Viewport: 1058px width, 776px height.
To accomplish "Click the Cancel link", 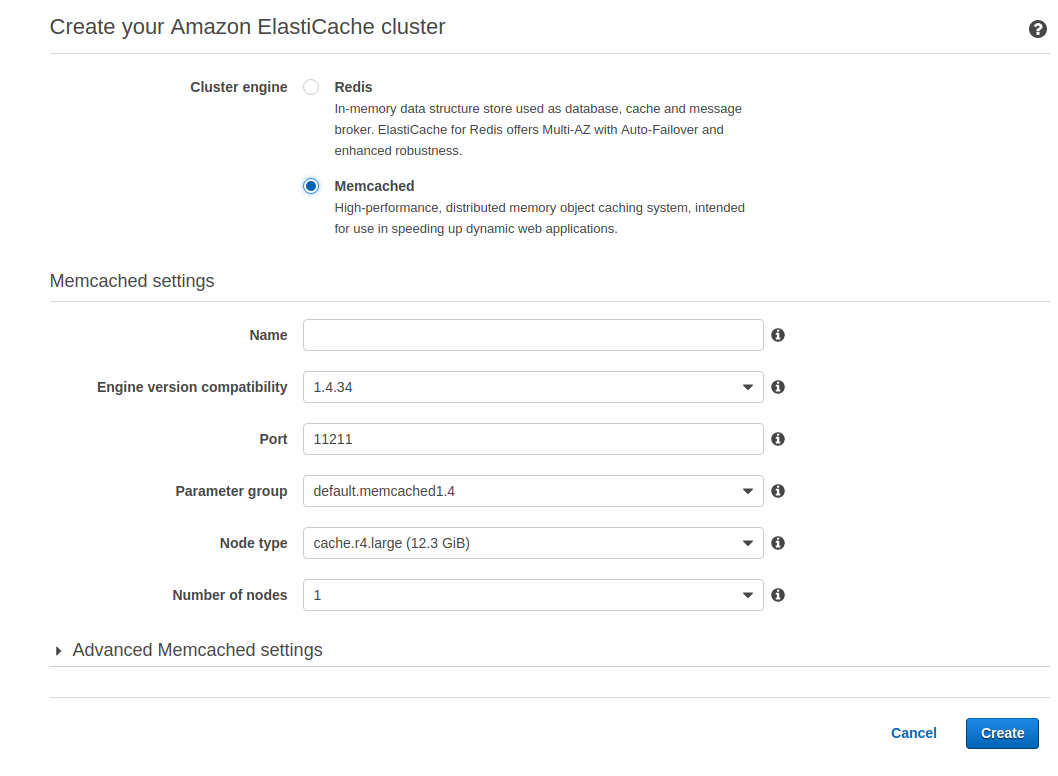I will point(913,733).
